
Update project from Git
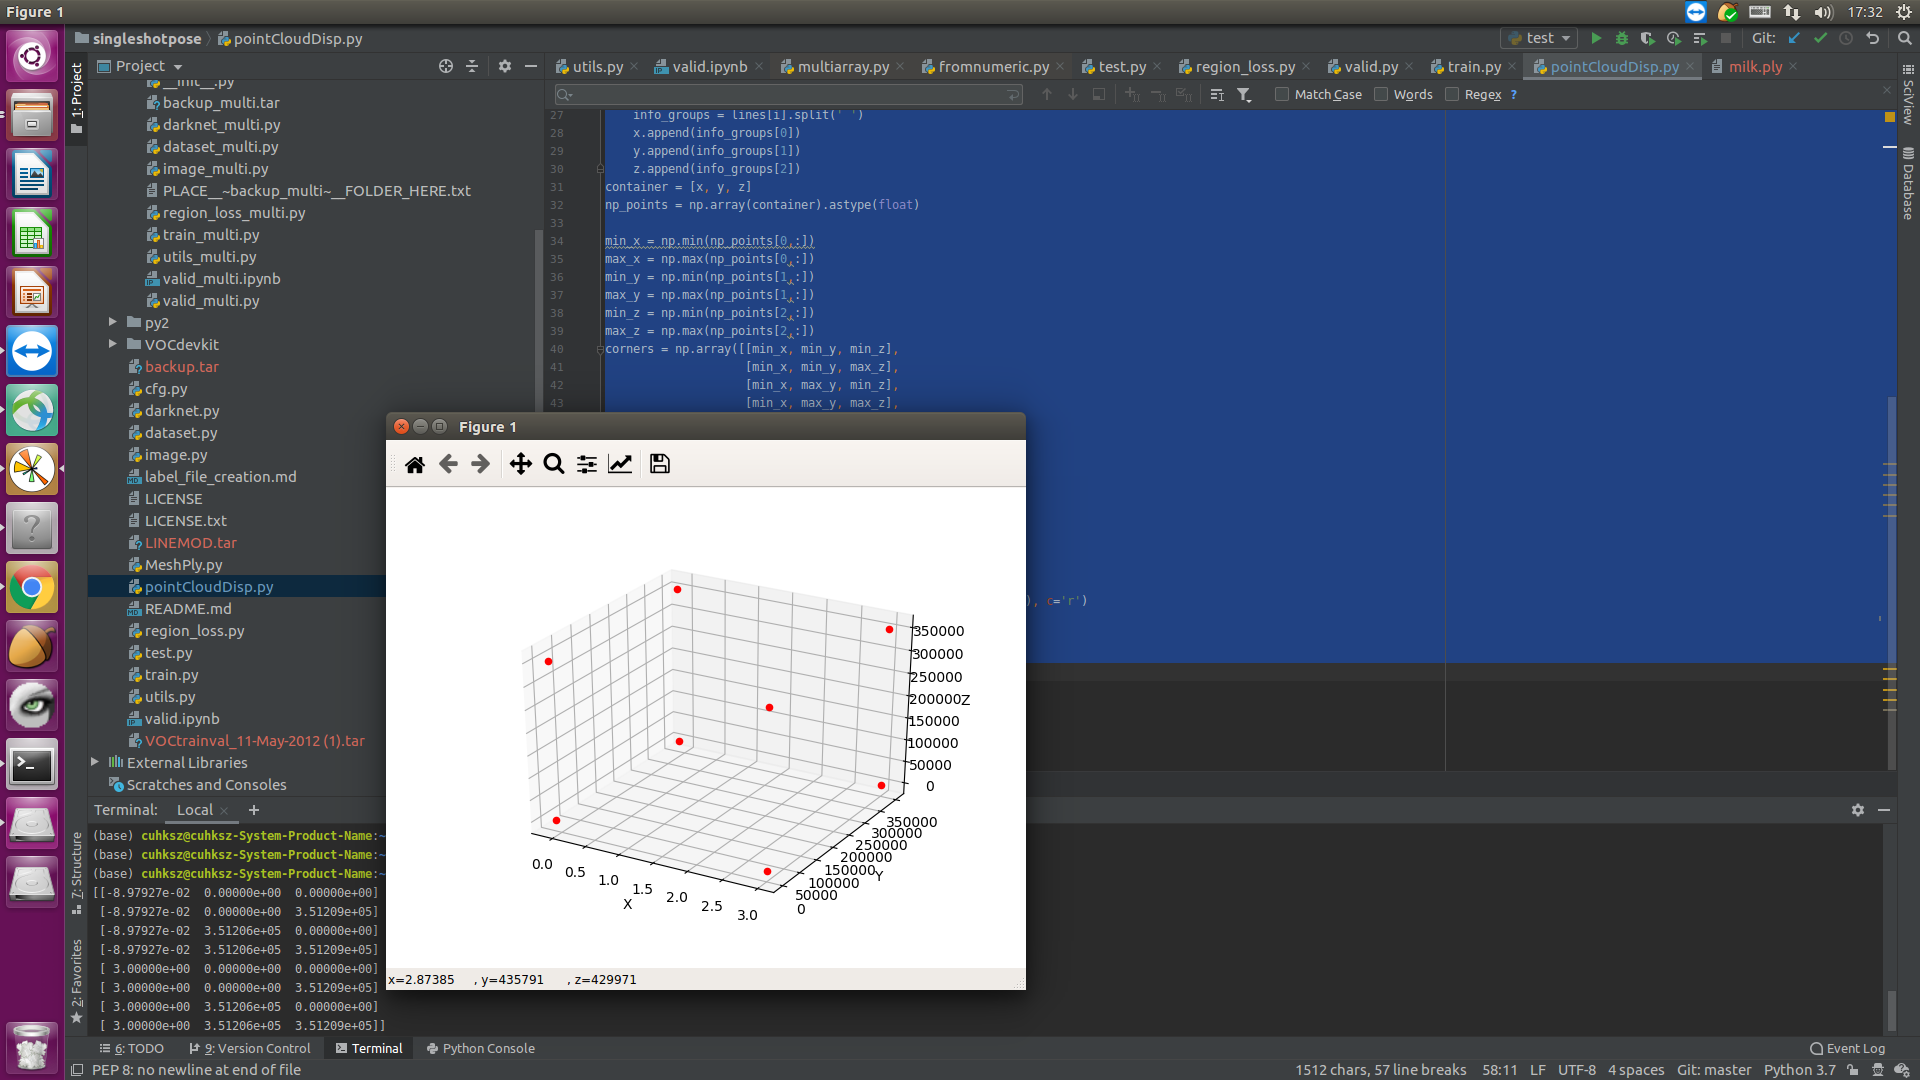(1794, 38)
